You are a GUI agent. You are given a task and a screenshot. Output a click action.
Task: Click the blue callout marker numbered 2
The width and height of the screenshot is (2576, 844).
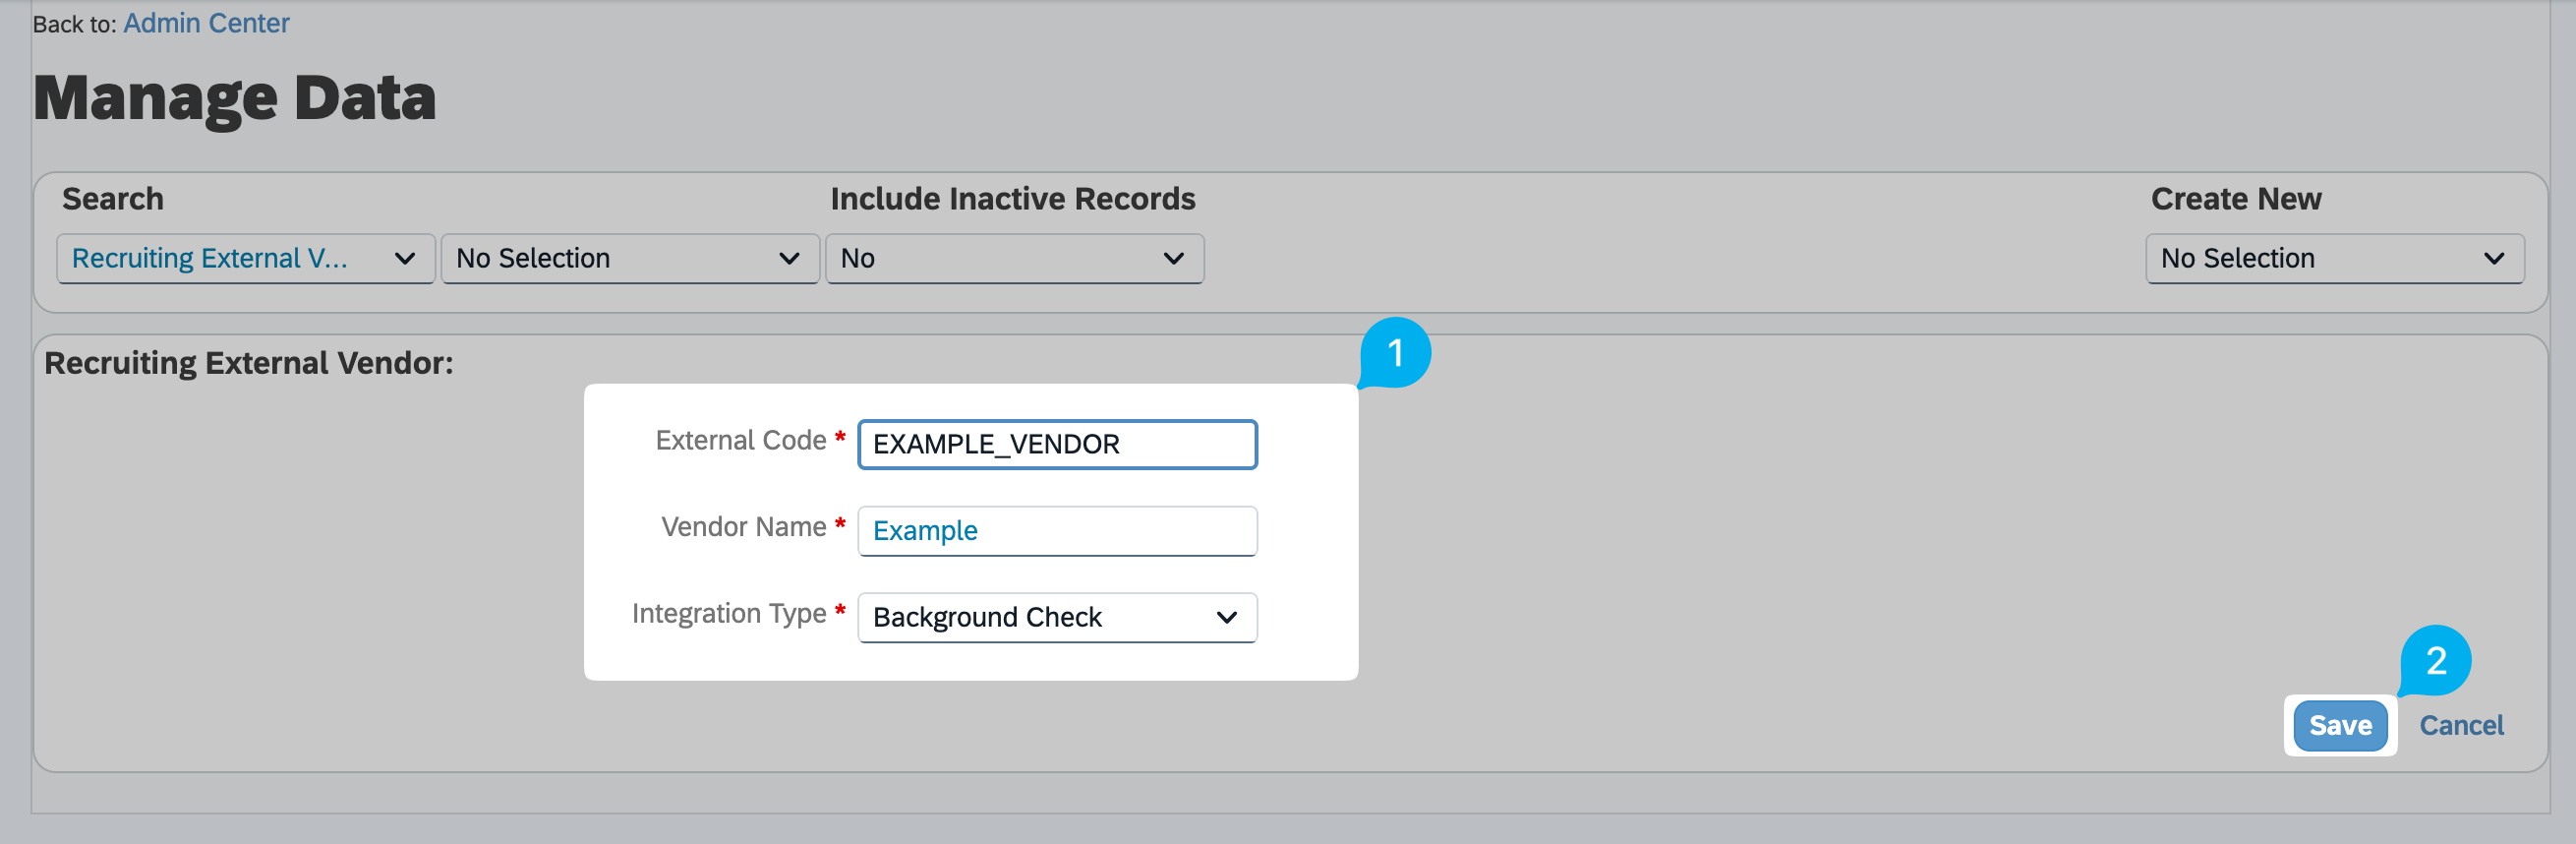(x=2435, y=661)
